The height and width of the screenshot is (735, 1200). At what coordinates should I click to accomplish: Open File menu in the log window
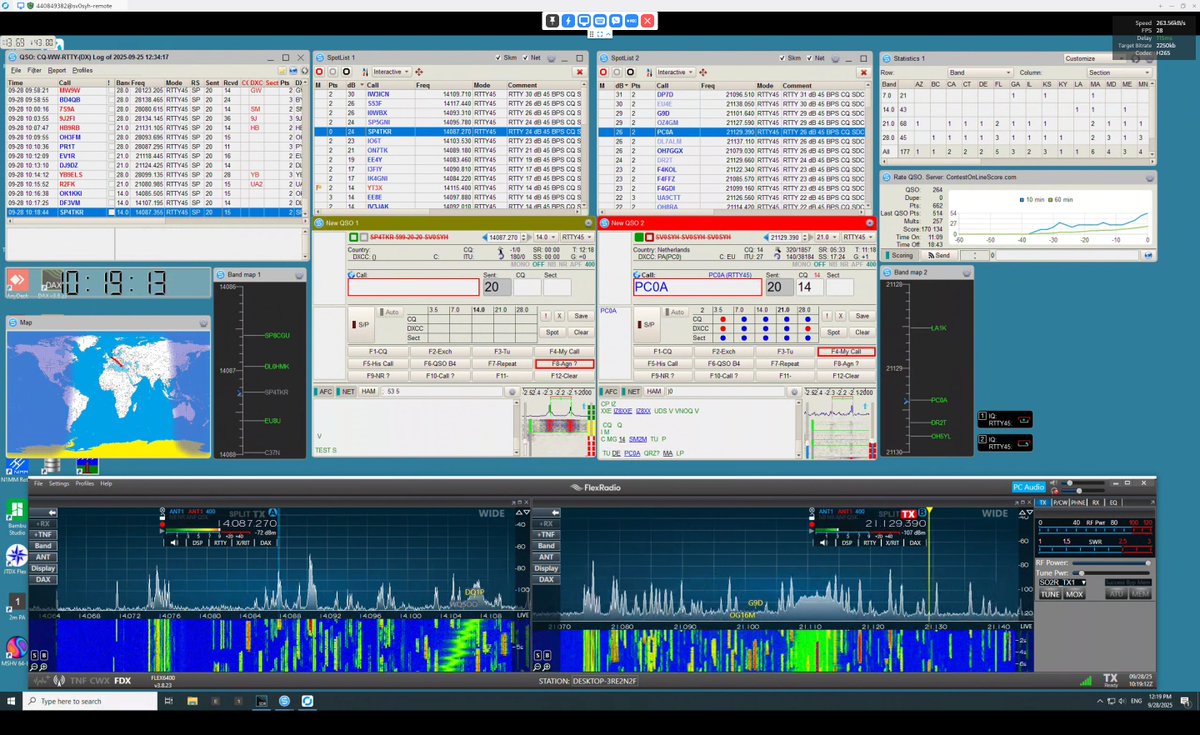pyautogui.click(x=16, y=70)
